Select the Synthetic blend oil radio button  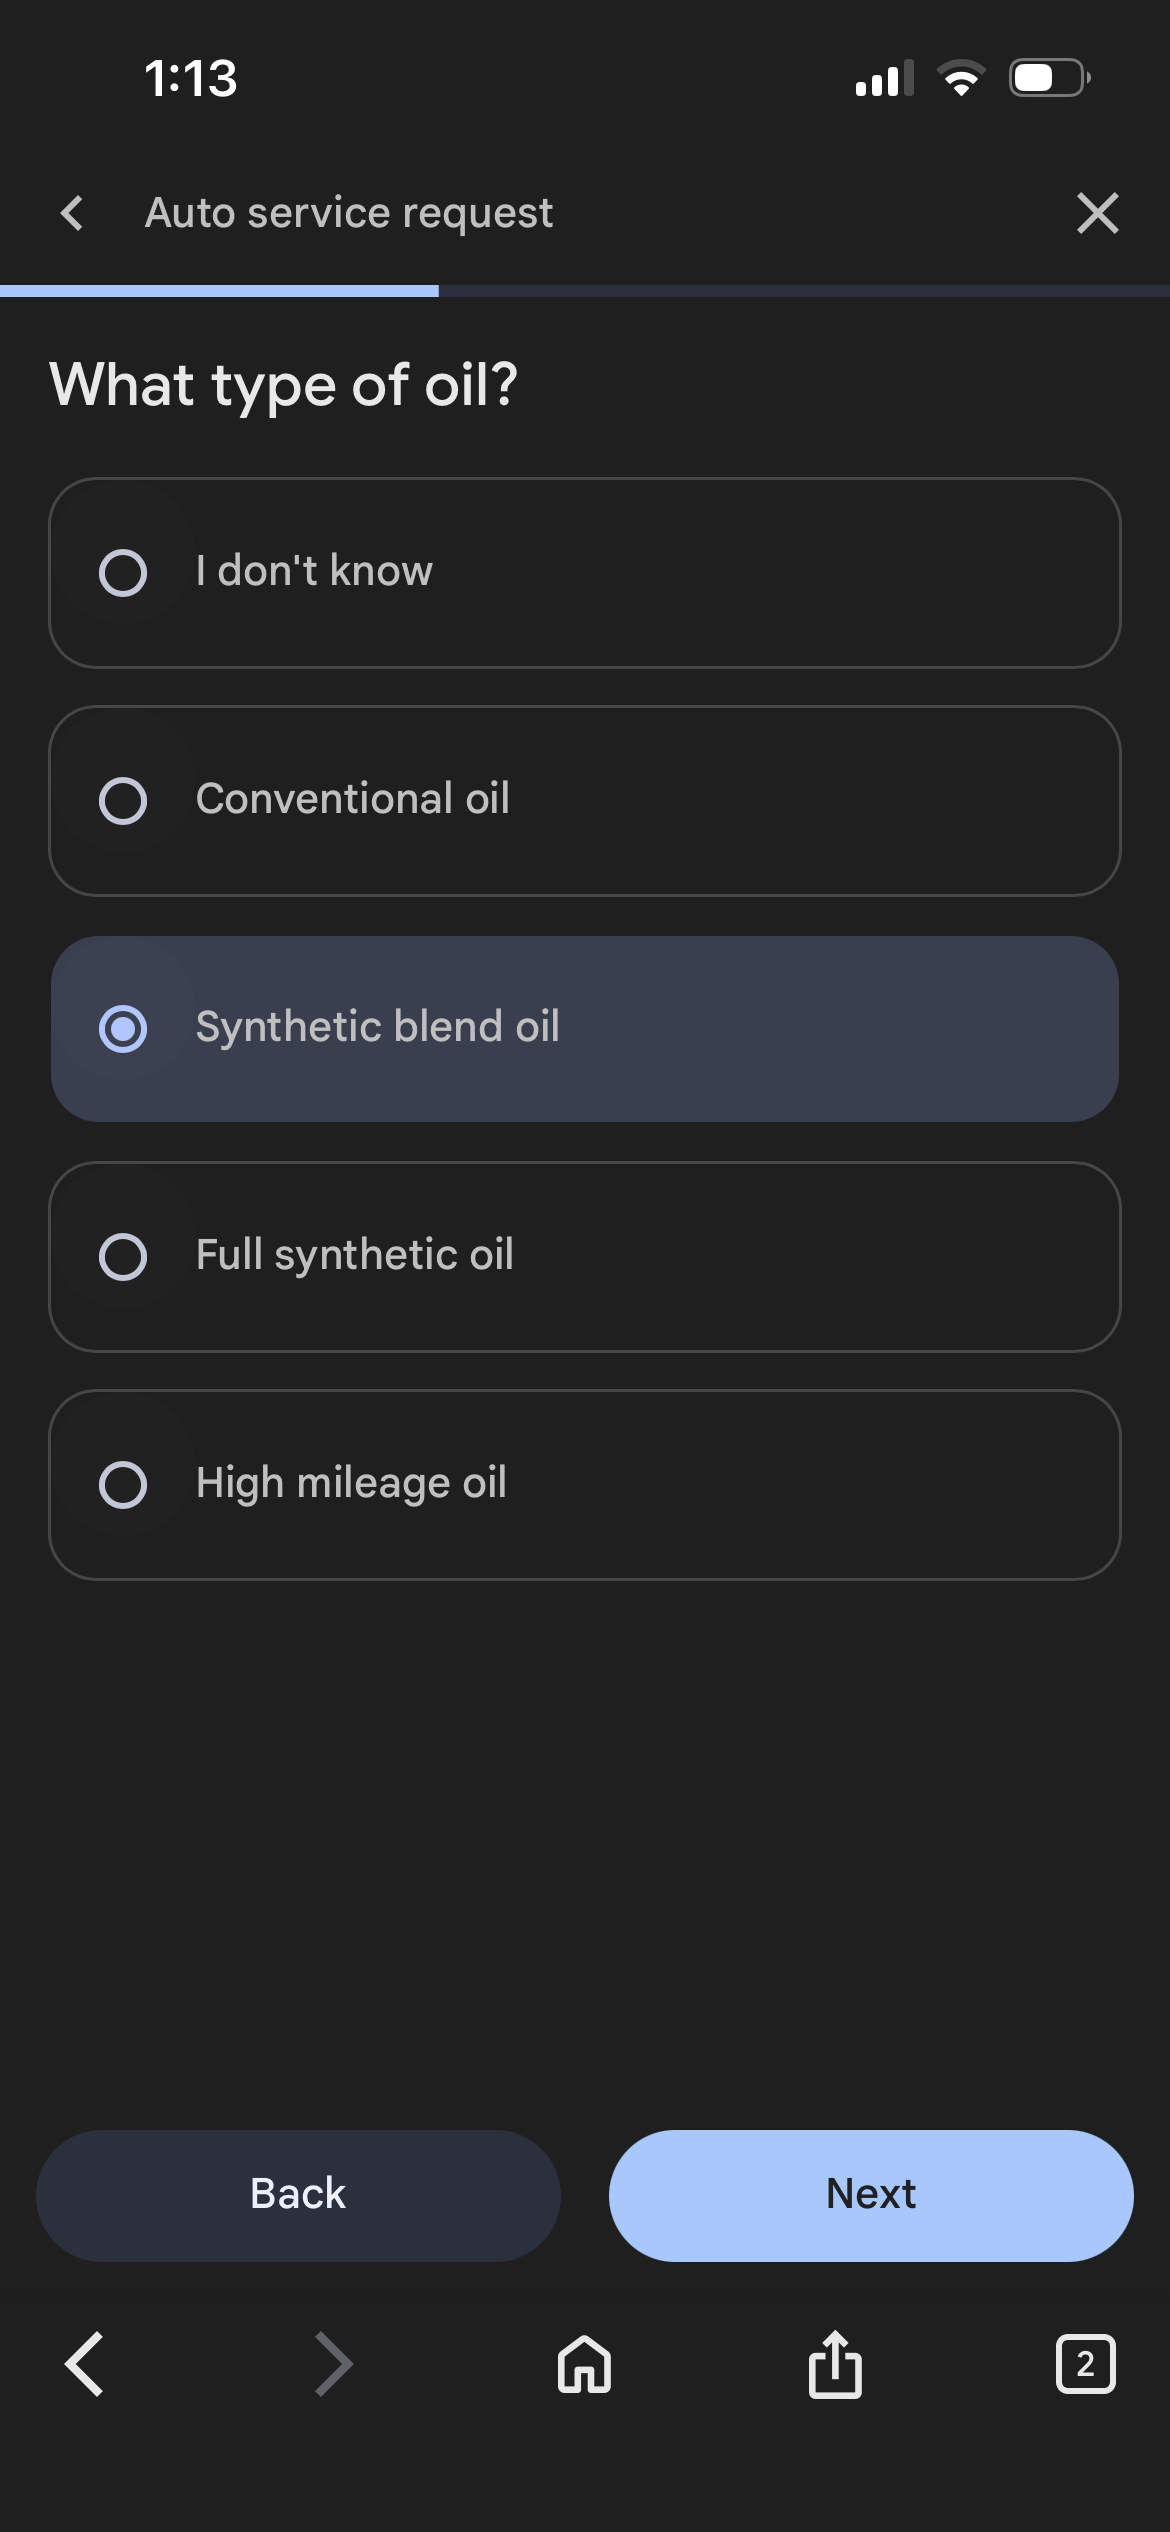click(x=123, y=1029)
